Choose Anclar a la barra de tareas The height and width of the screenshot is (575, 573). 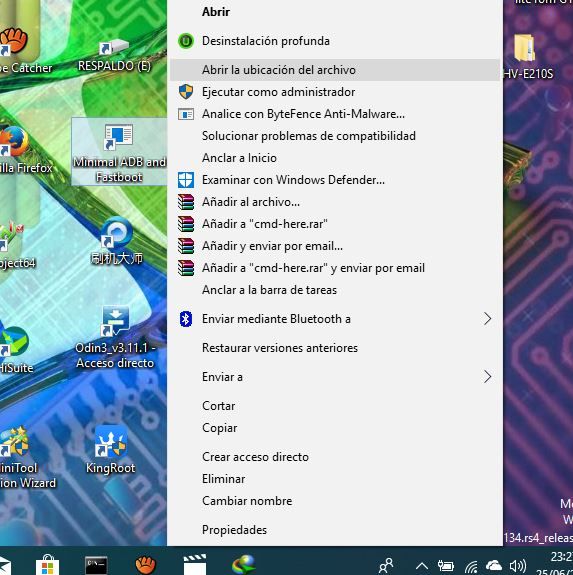tap(335, 290)
